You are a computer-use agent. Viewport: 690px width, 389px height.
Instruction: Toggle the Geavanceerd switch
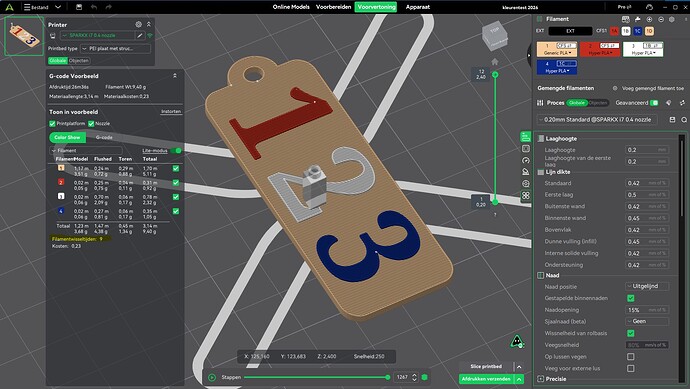click(x=654, y=103)
